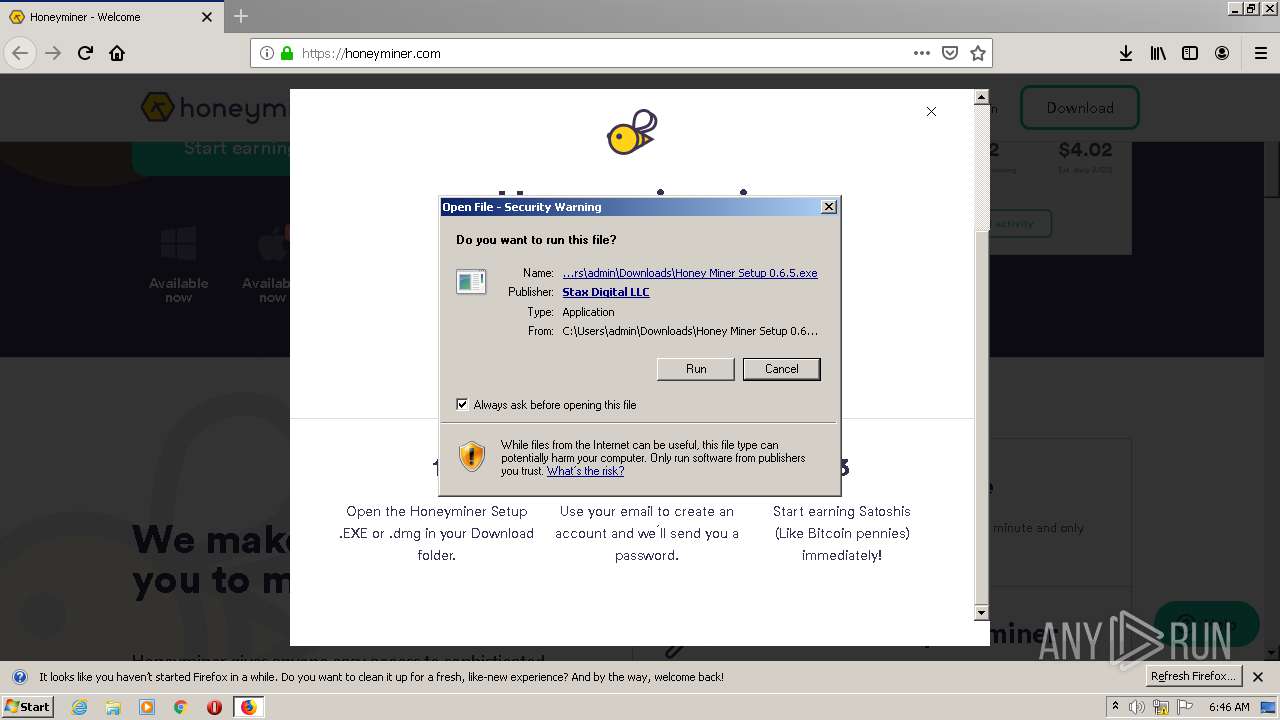Bookmark this page with the star
Image resolution: width=1280 pixels, height=720 pixels.
point(978,53)
